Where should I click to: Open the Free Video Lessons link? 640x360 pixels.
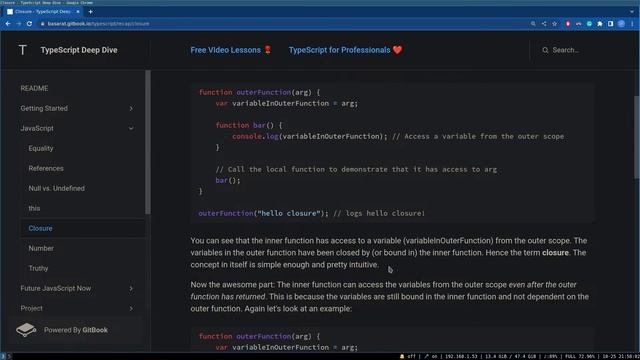(231, 50)
